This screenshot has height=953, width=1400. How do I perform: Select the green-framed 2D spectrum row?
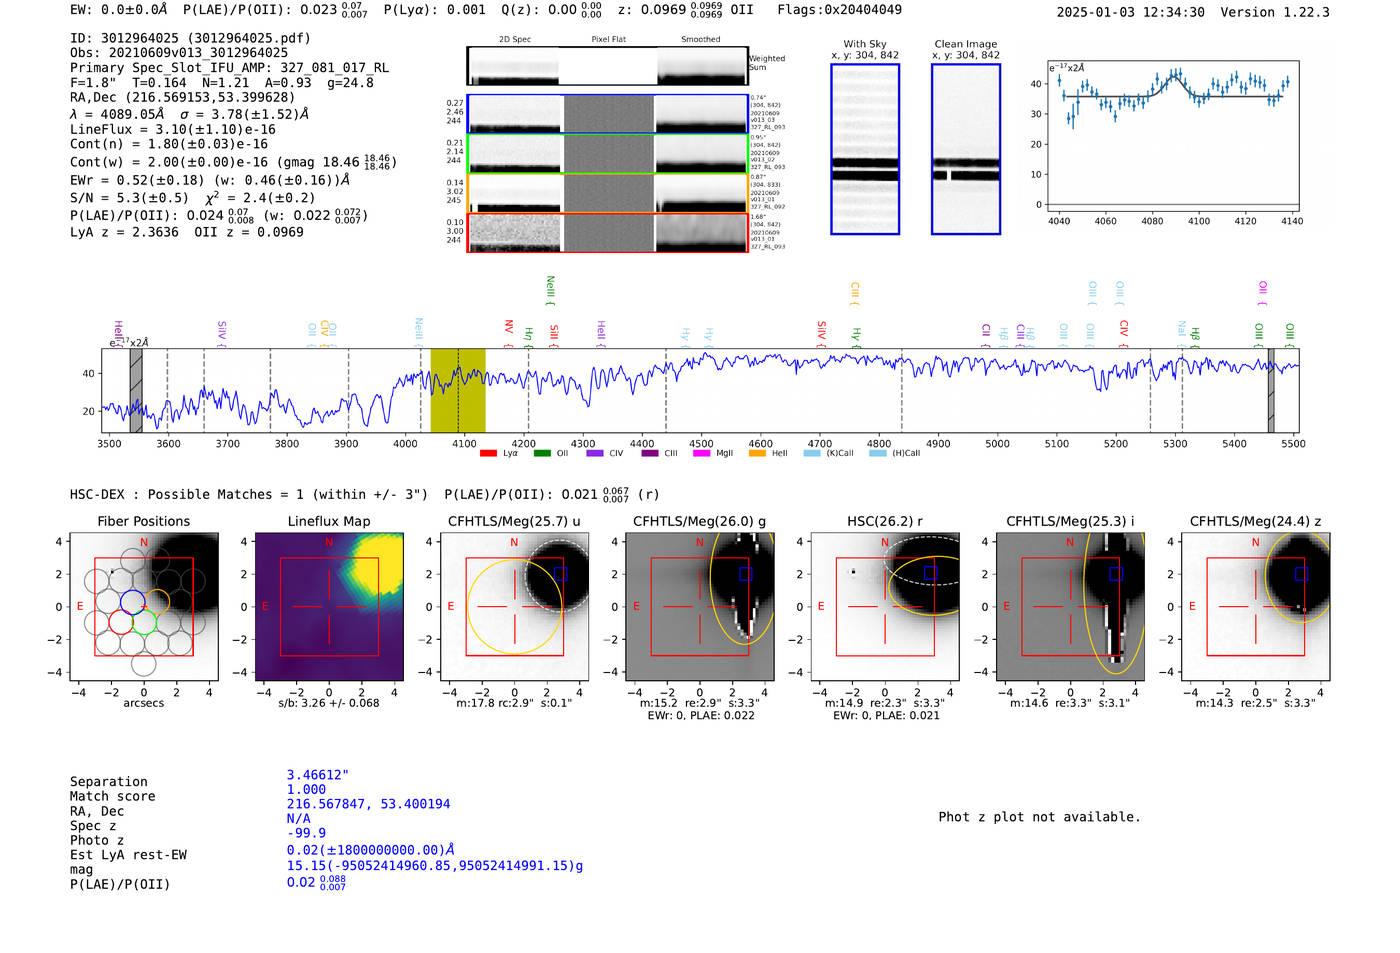(608, 154)
